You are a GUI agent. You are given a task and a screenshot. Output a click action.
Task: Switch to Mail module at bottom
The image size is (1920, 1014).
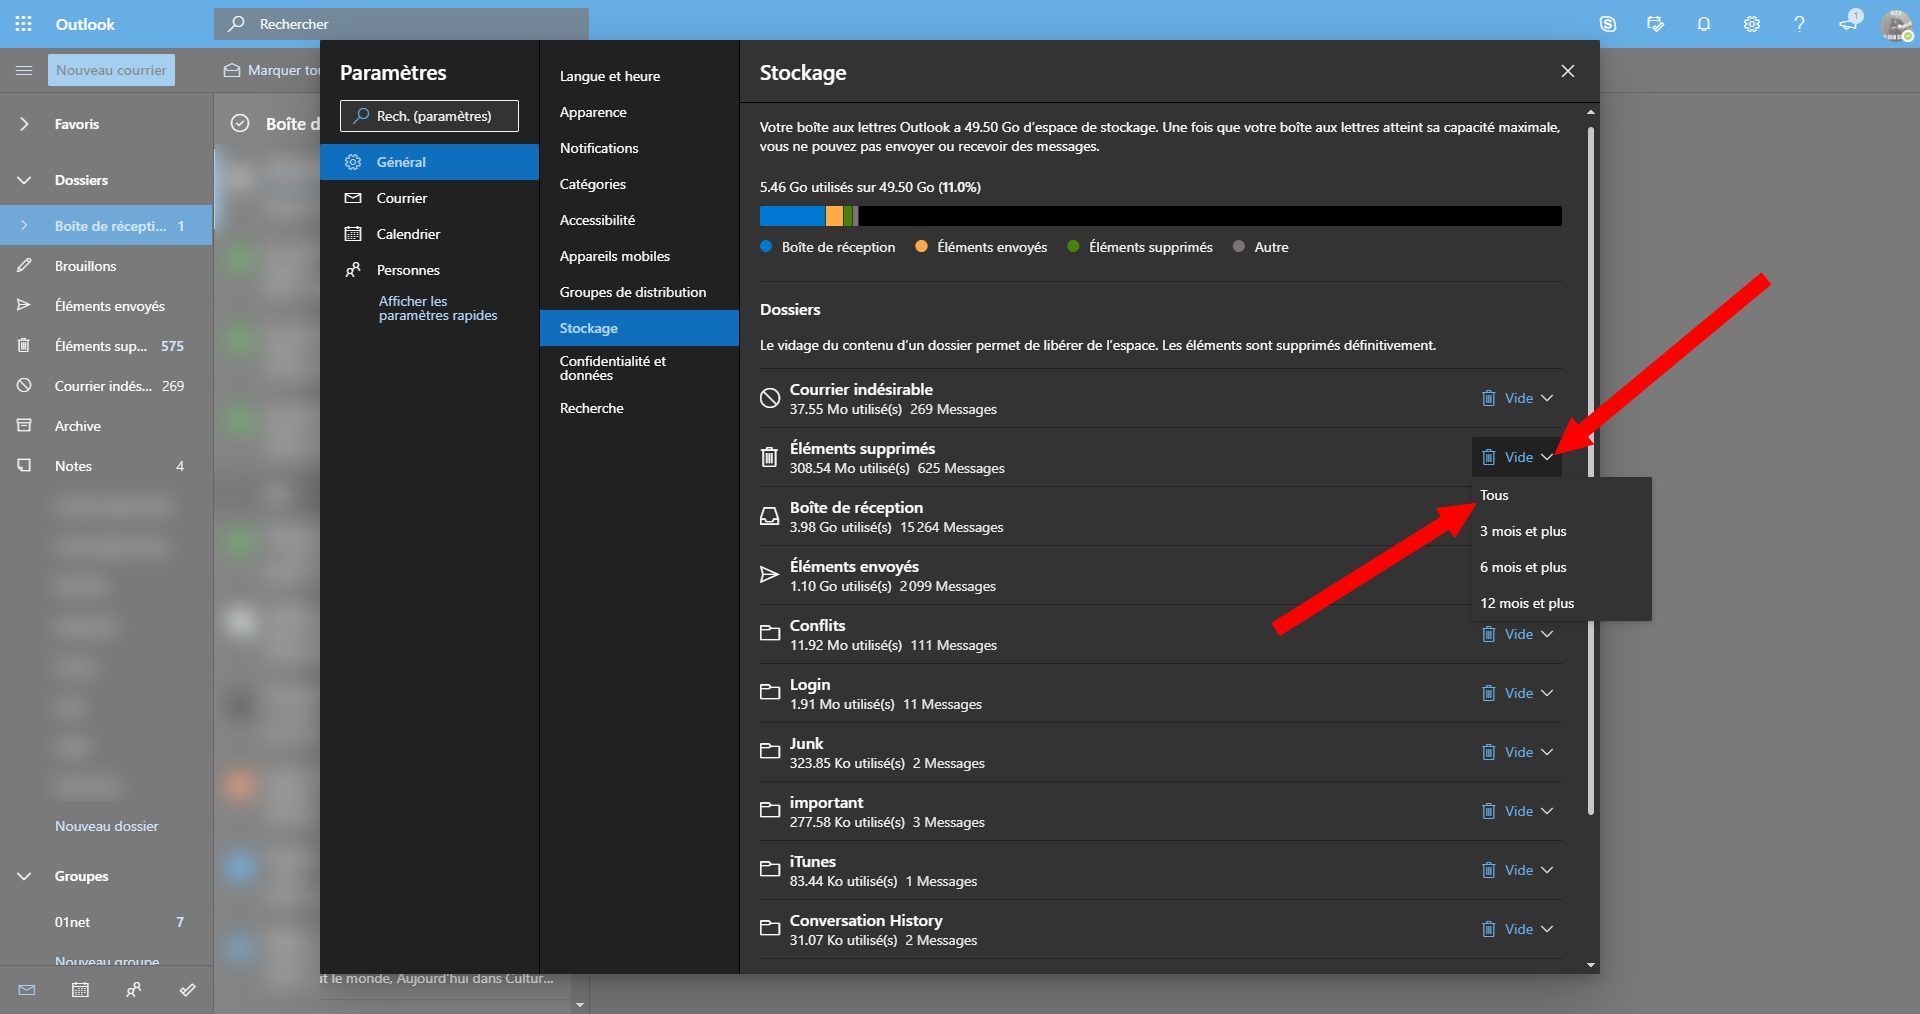click(27, 990)
